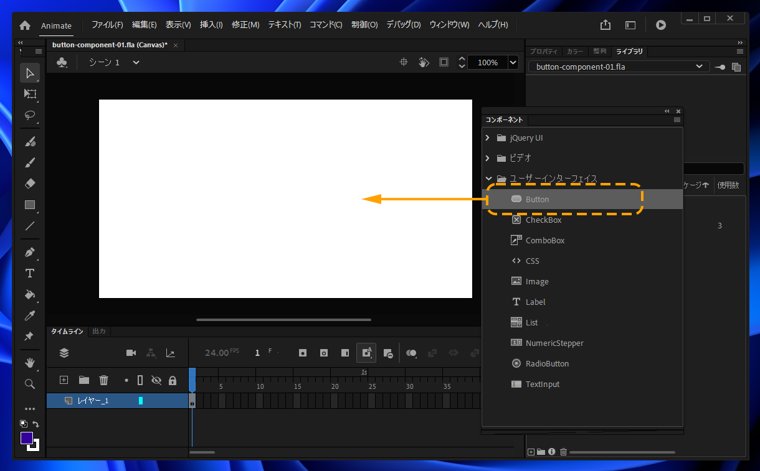
Task: Select the Eraser tool
Action: pos(30,184)
